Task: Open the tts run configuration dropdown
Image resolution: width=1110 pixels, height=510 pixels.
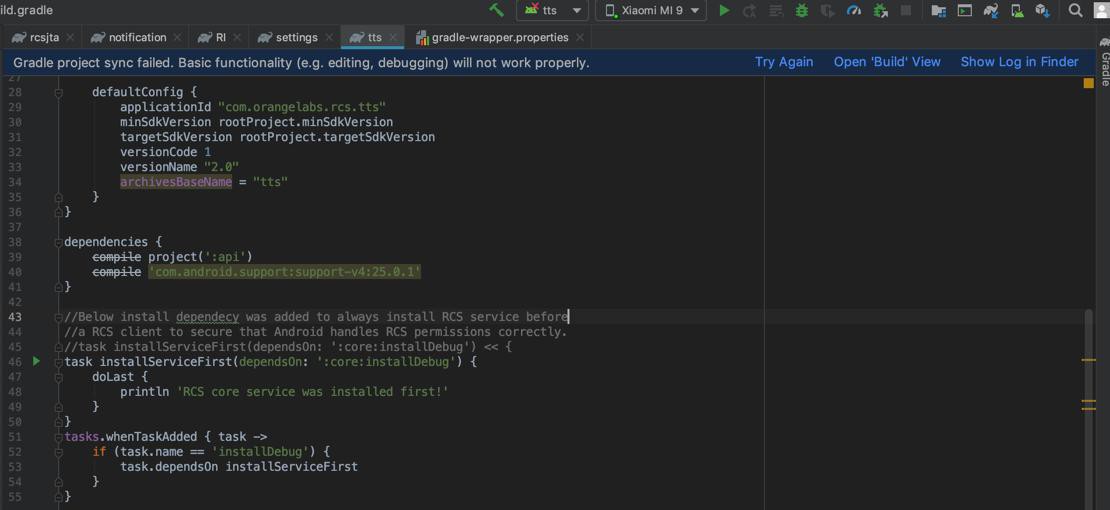Action: (551, 10)
